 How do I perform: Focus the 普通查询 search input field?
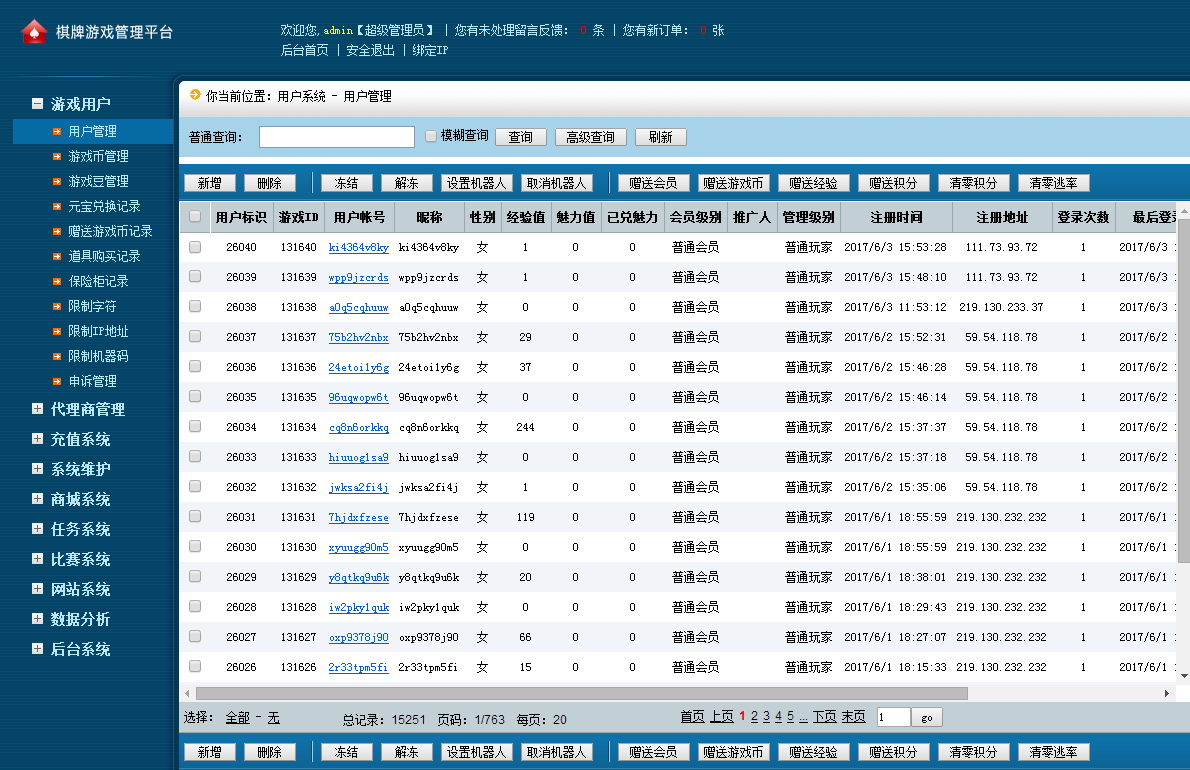point(336,137)
